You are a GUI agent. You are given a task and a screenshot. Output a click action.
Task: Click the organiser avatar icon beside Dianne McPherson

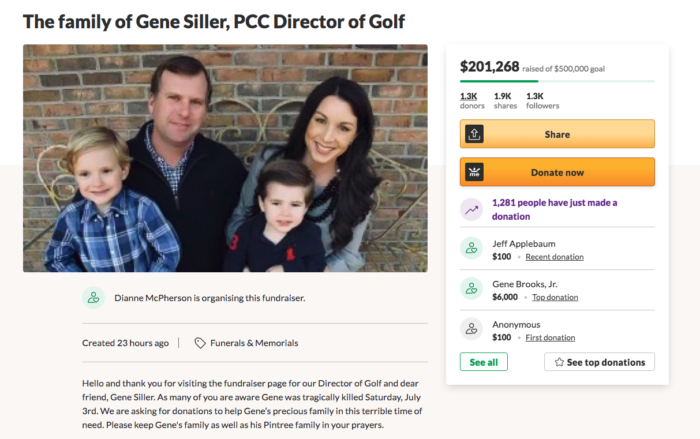point(93,297)
